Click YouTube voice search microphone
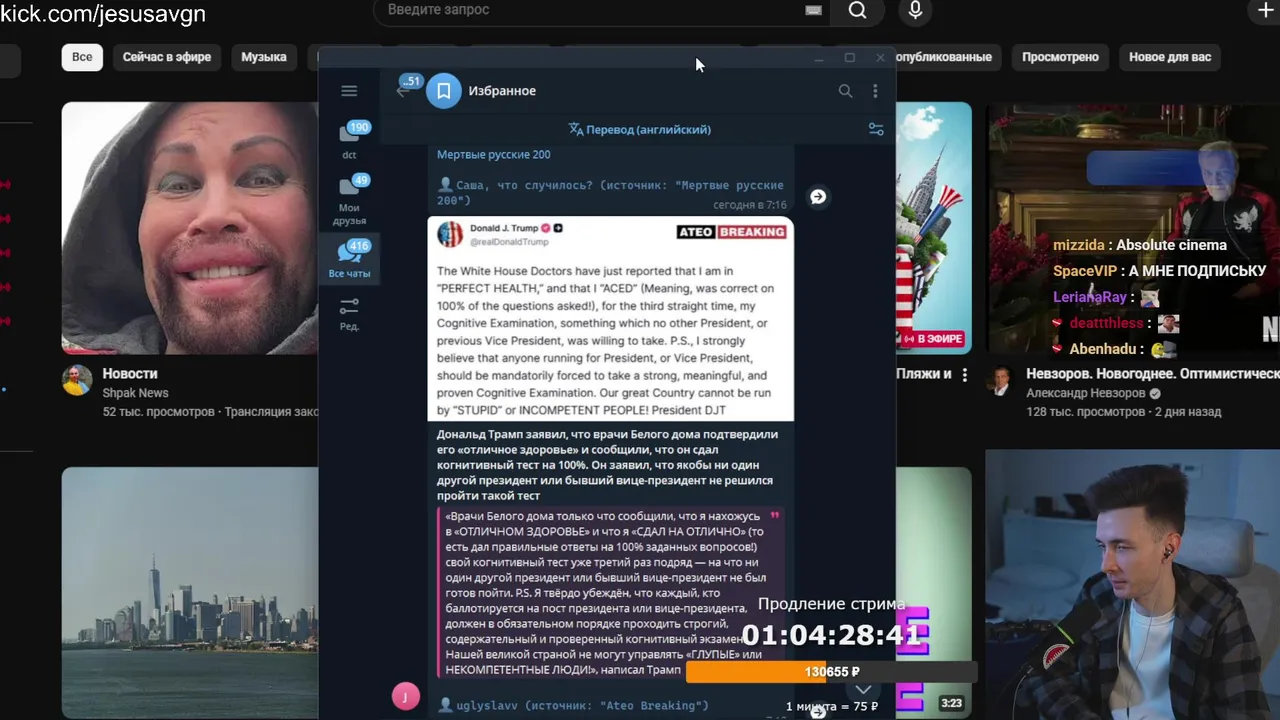Screen dimensions: 1280x720 915,11
